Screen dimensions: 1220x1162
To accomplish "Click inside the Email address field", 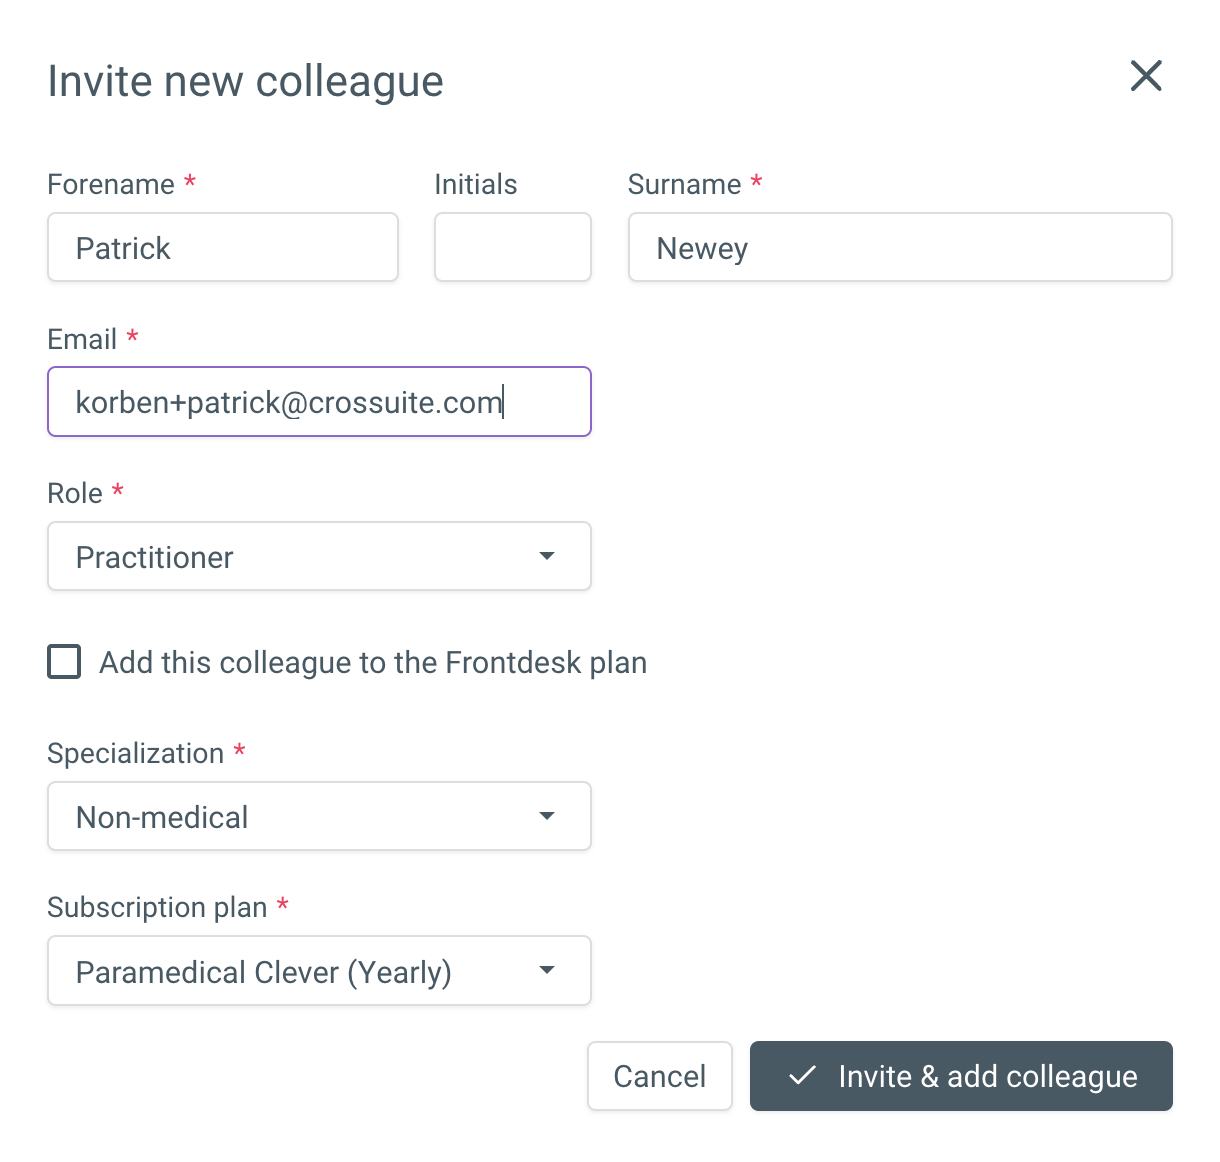I will pyautogui.click(x=319, y=402).
